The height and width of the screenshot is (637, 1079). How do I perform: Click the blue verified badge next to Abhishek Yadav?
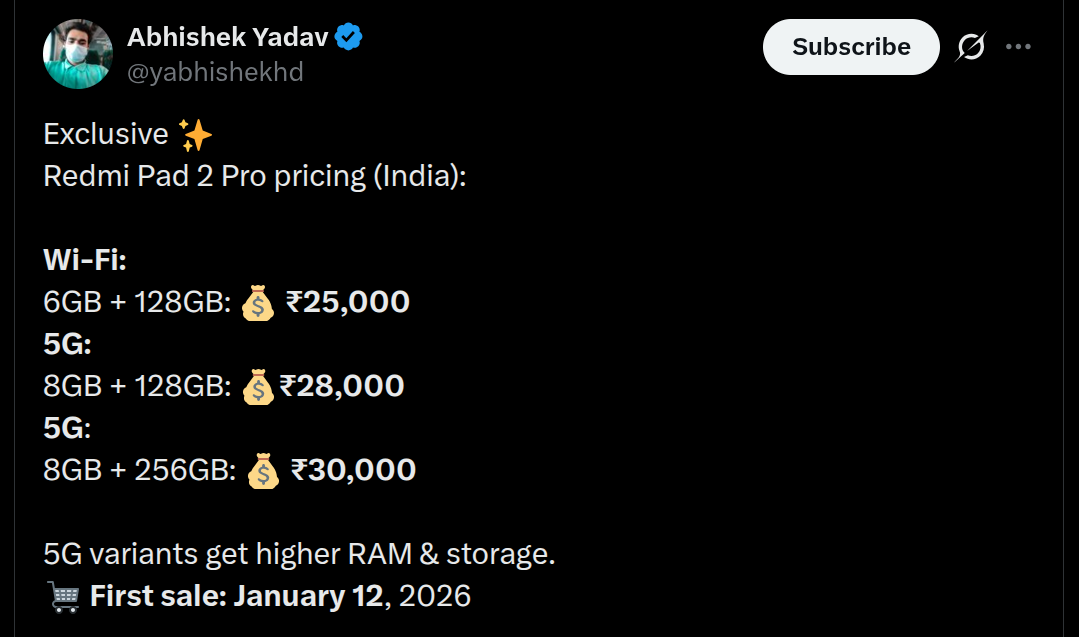click(x=349, y=36)
